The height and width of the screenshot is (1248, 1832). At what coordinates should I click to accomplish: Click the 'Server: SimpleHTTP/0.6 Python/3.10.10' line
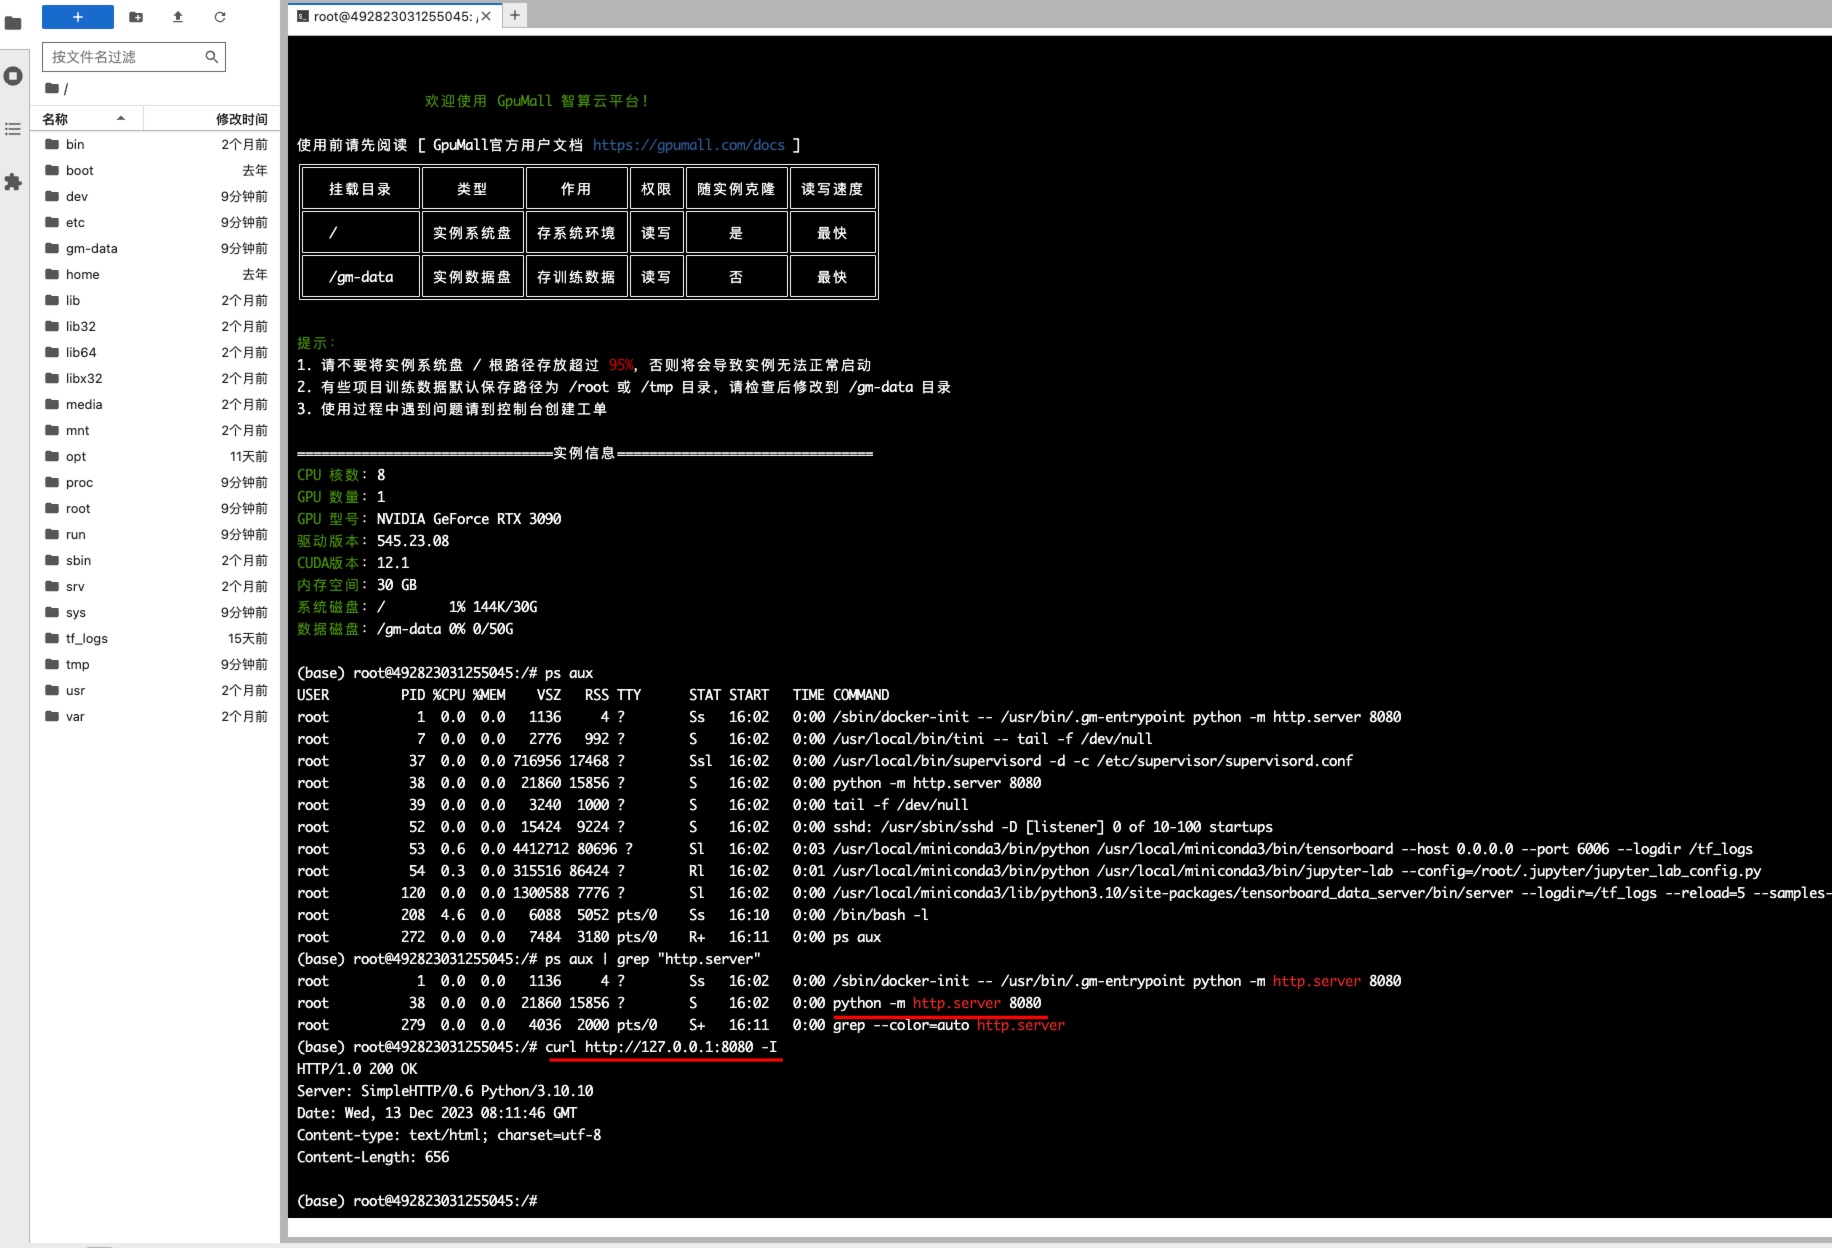445,1091
